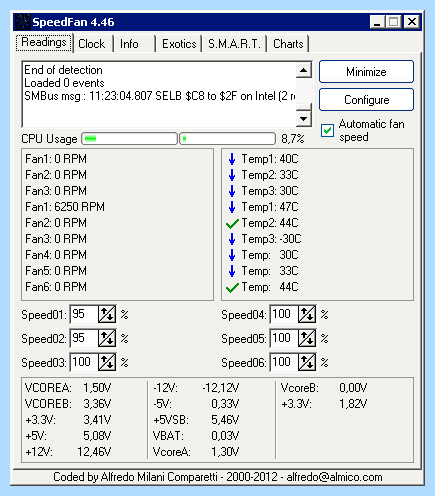Viewport: 435px width, 496px height.
Task: Click the first CPU Usage bar
Action: pos(129,139)
